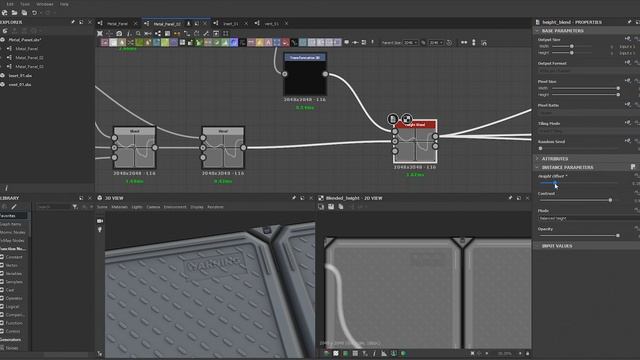The height and width of the screenshot is (360, 640).
Task: Switch to the Insert_01 graph tab
Action: (x=231, y=24)
